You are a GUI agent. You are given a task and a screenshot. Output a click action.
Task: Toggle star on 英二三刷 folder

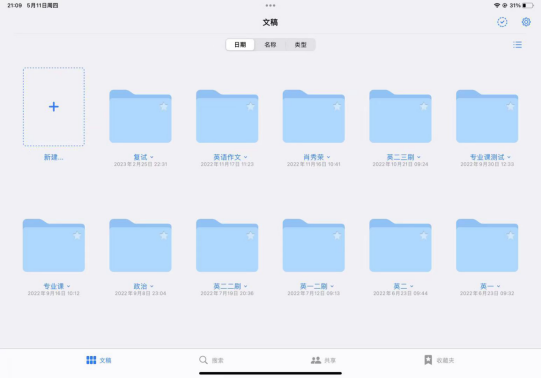(x=424, y=106)
